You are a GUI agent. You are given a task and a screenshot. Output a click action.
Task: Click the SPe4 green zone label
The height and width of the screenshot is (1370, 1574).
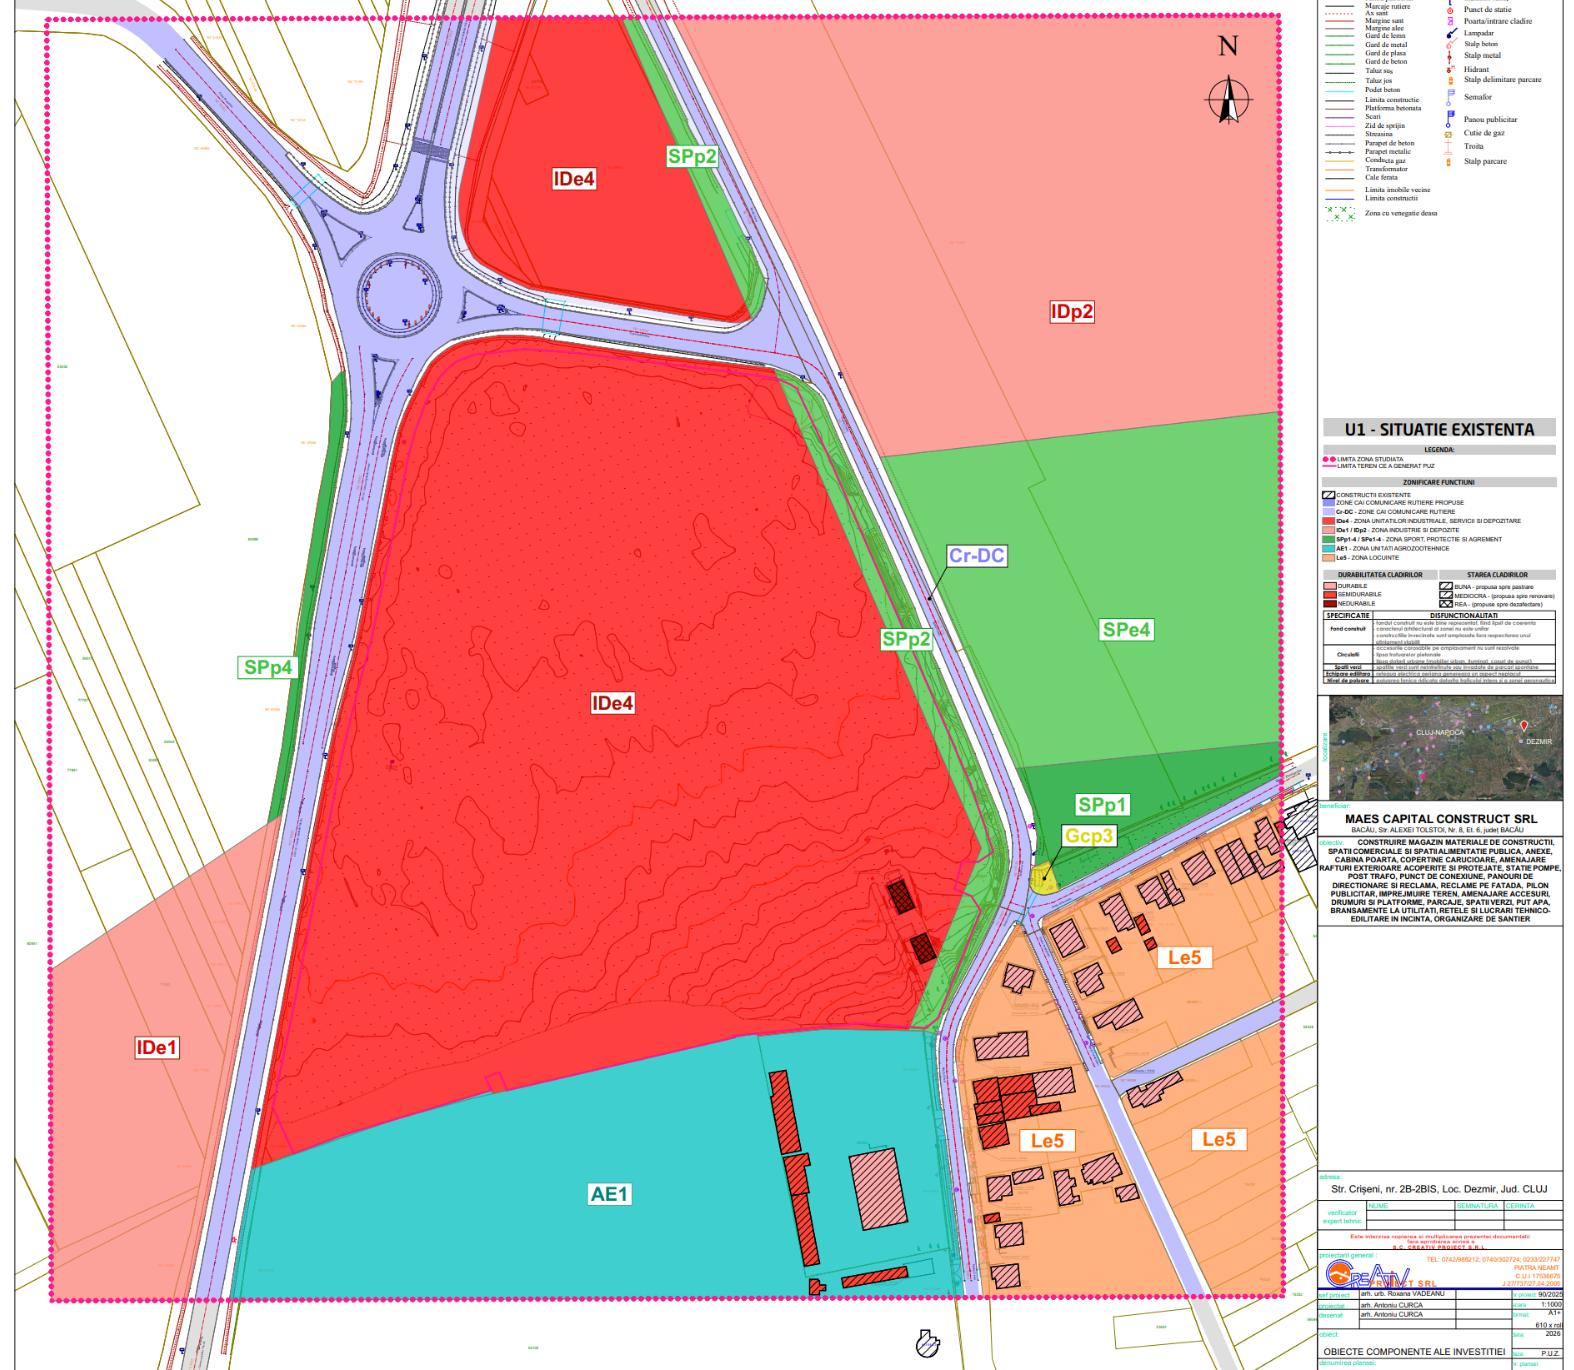click(x=1126, y=630)
